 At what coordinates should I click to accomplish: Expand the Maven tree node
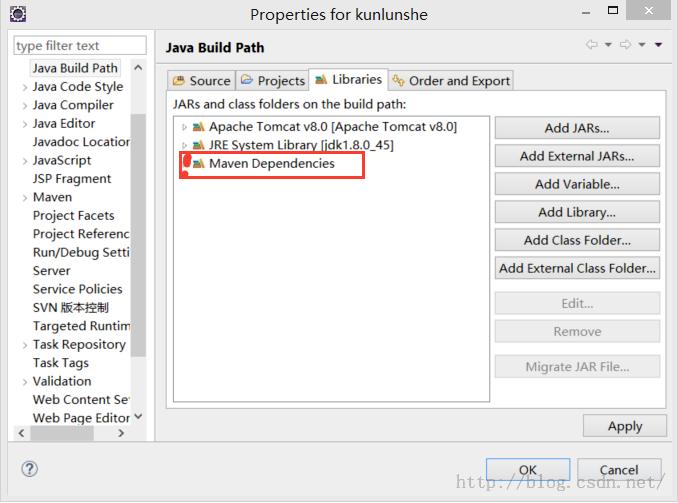[25, 198]
